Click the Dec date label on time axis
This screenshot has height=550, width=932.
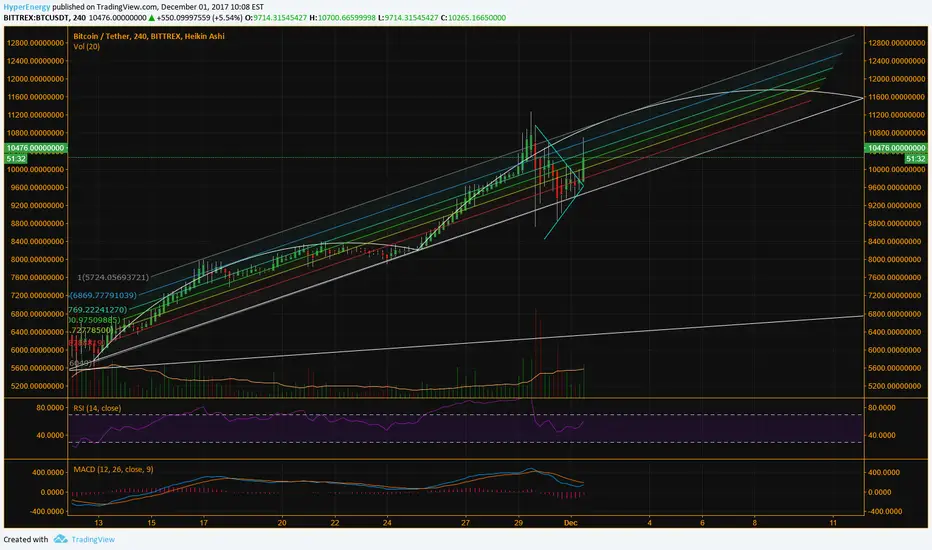(x=571, y=523)
